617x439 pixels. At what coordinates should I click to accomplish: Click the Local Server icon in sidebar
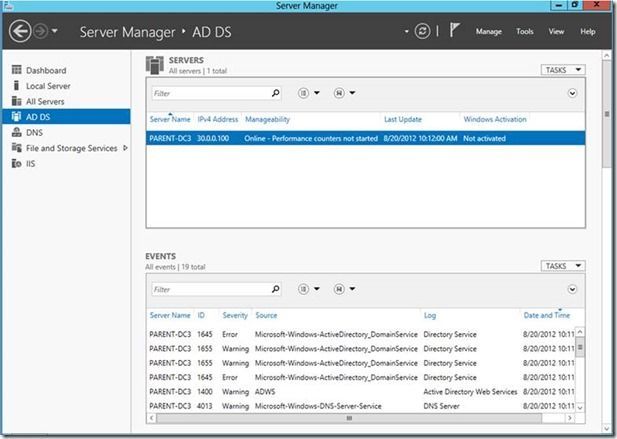tap(16, 85)
